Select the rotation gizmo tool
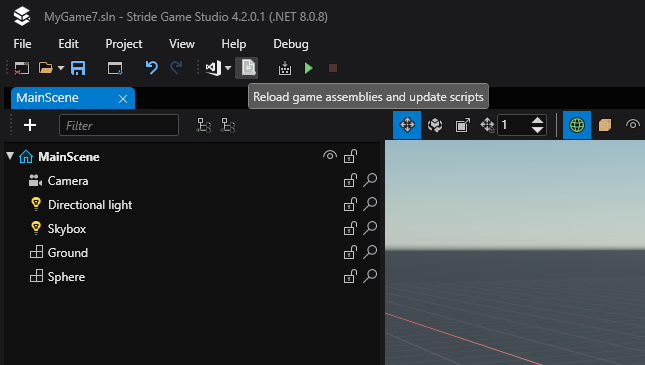The width and height of the screenshot is (645, 365). [x=435, y=125]
